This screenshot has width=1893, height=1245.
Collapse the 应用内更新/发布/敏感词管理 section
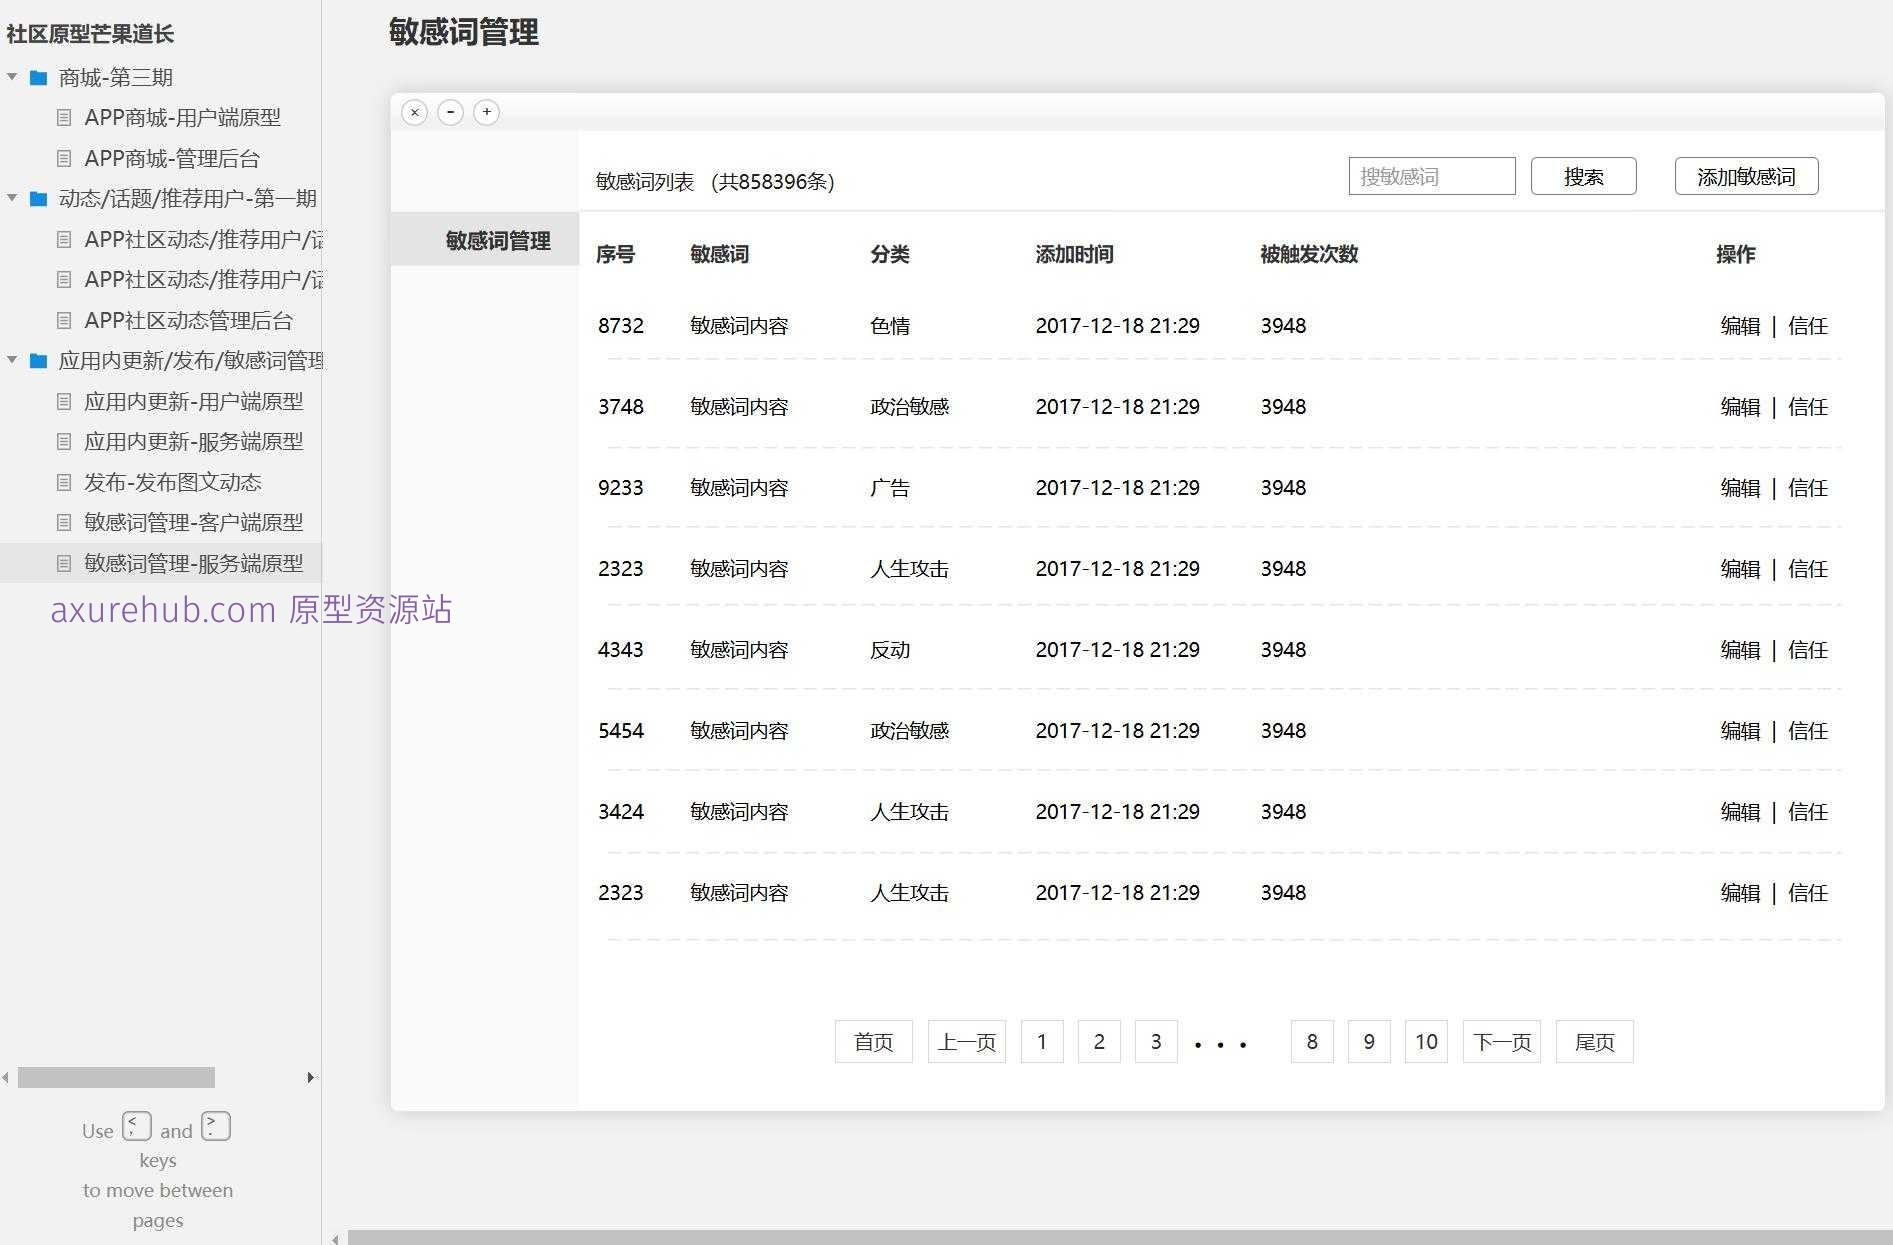tap(12, 360)
